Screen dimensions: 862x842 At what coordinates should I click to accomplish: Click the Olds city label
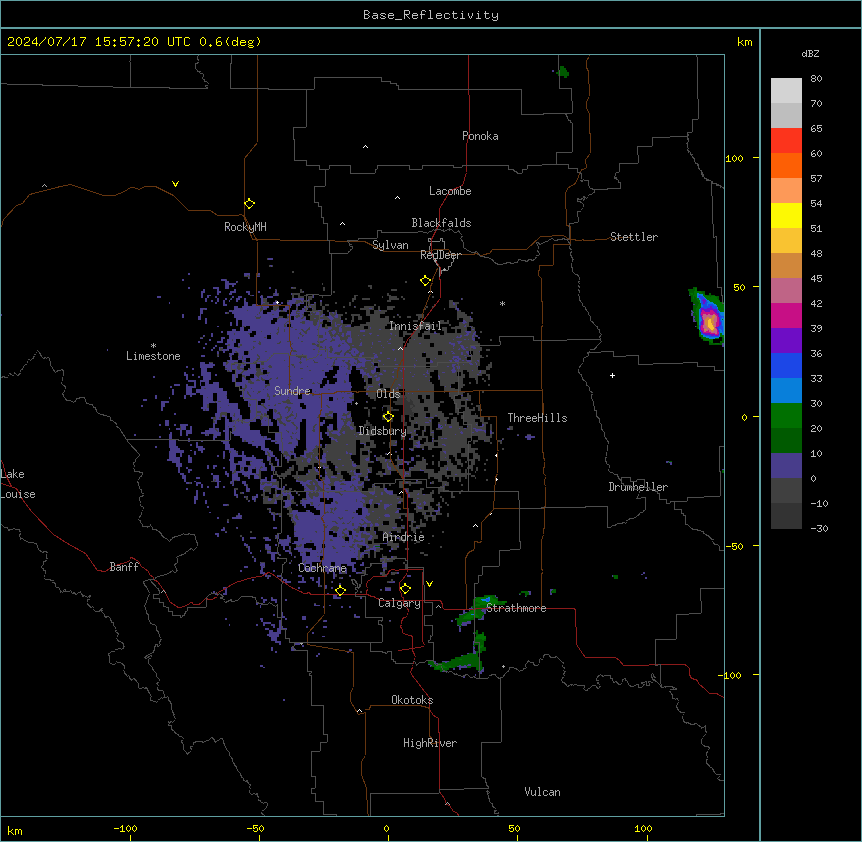coord(388,394)
